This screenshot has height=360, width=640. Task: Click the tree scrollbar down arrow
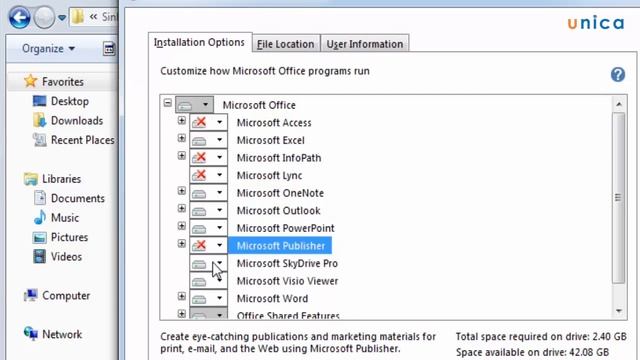[619, 311]
